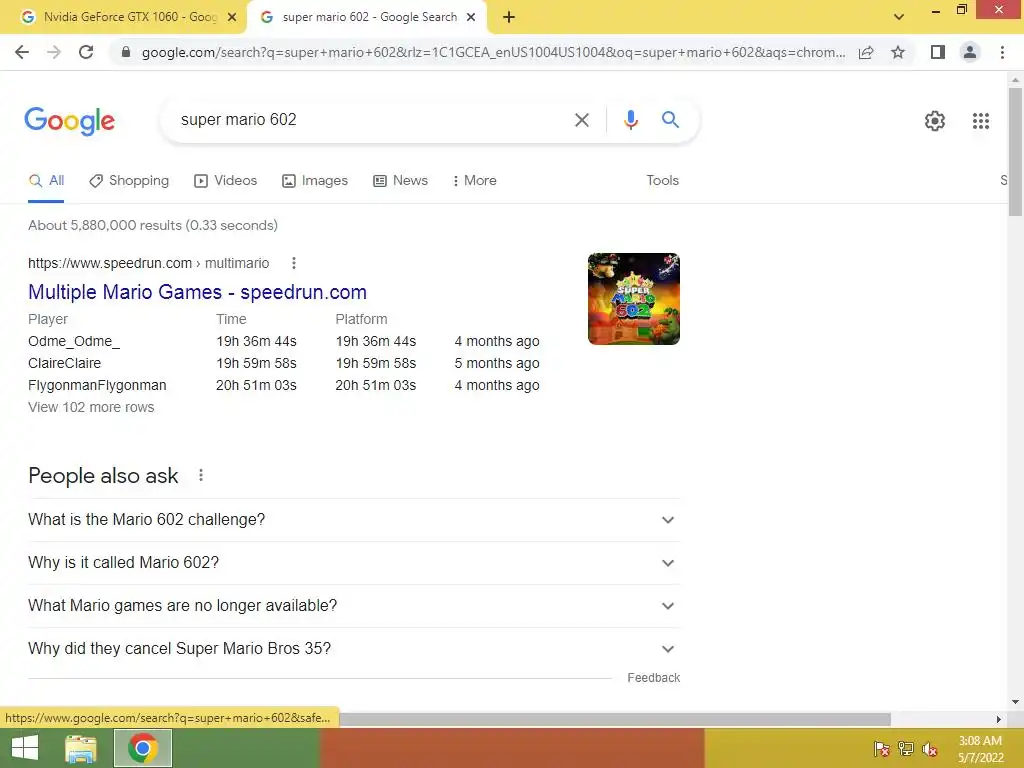Viewport: 1024px width, 768px height.
Task: Go back to previous page
Action: tap(22, 52)
